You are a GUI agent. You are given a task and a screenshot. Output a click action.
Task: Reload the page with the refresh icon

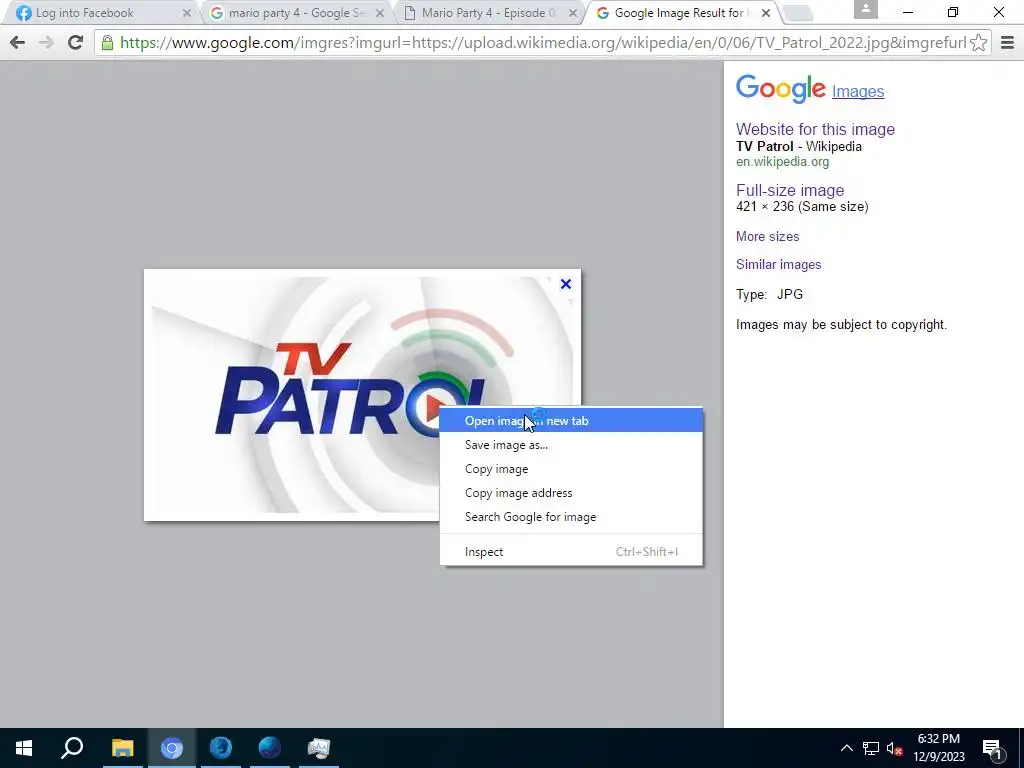pyautogui.click(x=75, y=42)
